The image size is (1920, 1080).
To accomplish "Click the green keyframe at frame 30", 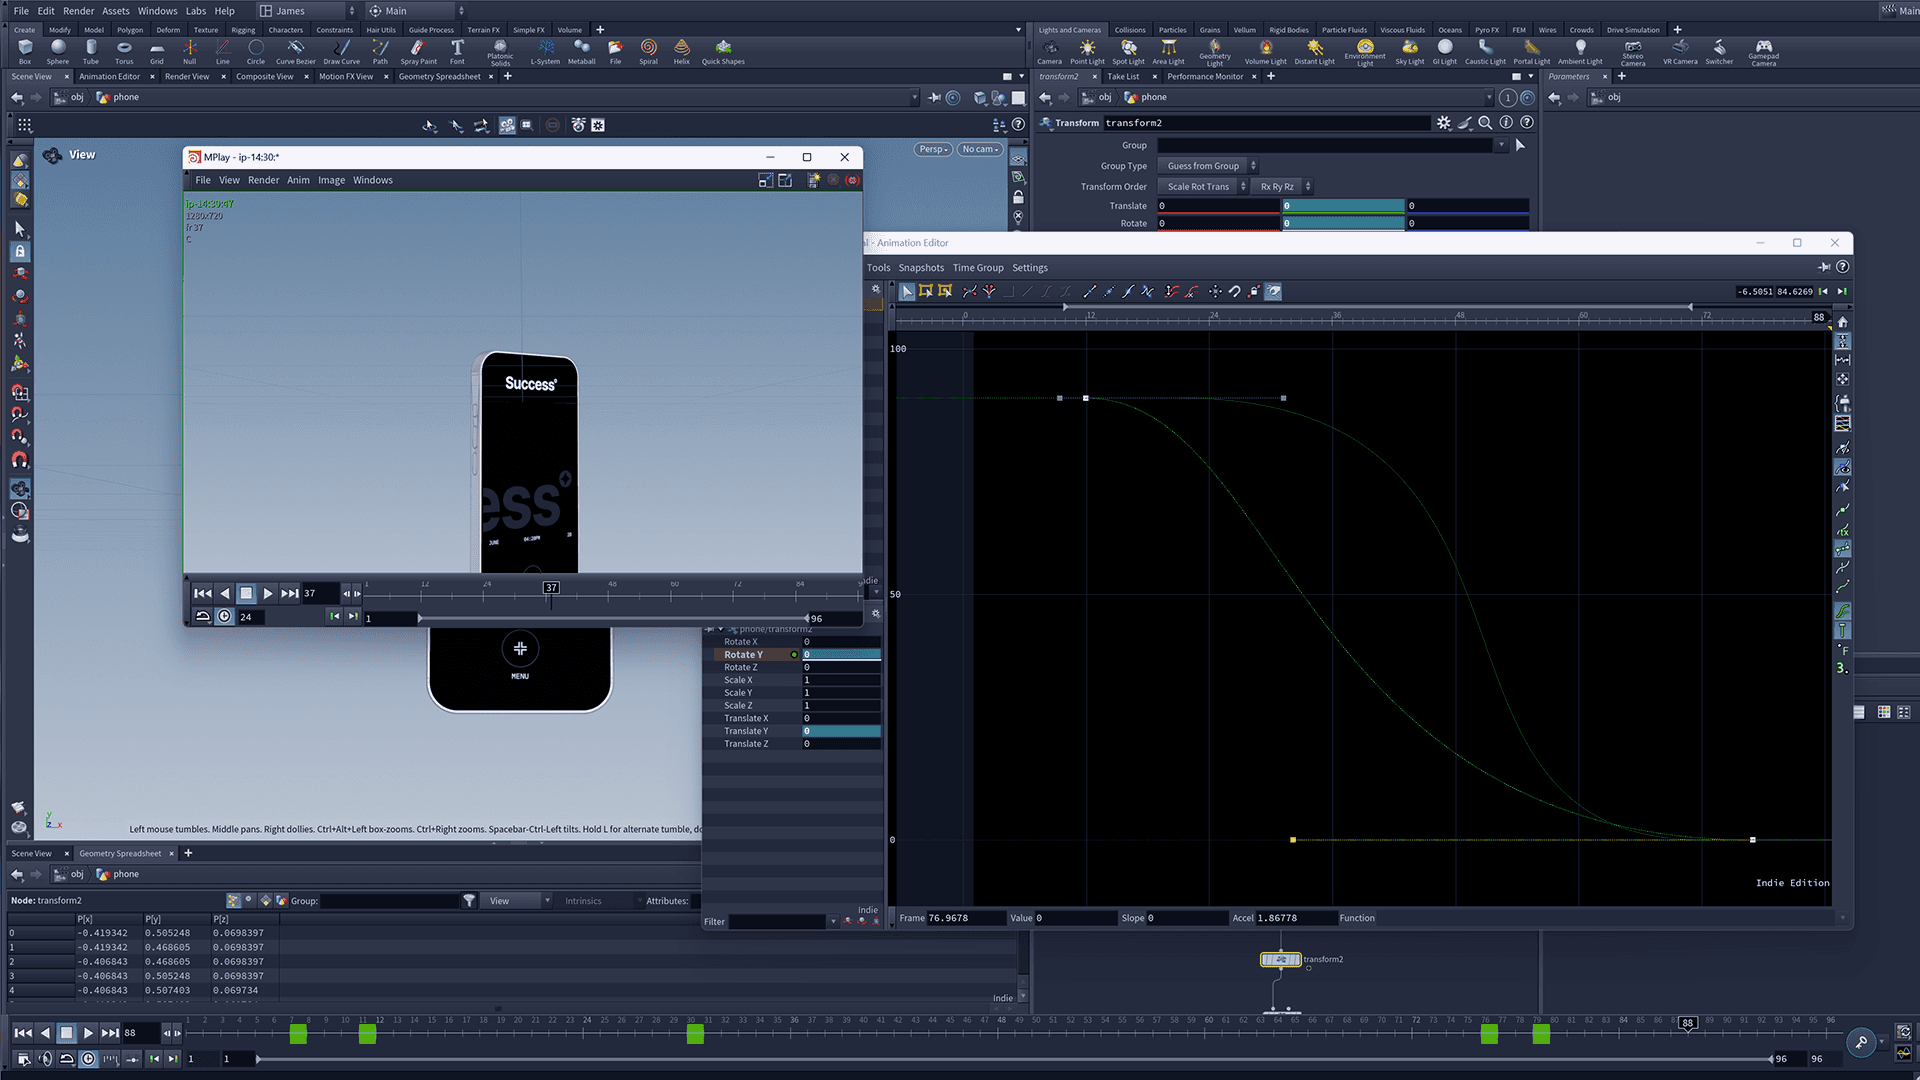I will pyautogui.click(x=695, y=1034).
